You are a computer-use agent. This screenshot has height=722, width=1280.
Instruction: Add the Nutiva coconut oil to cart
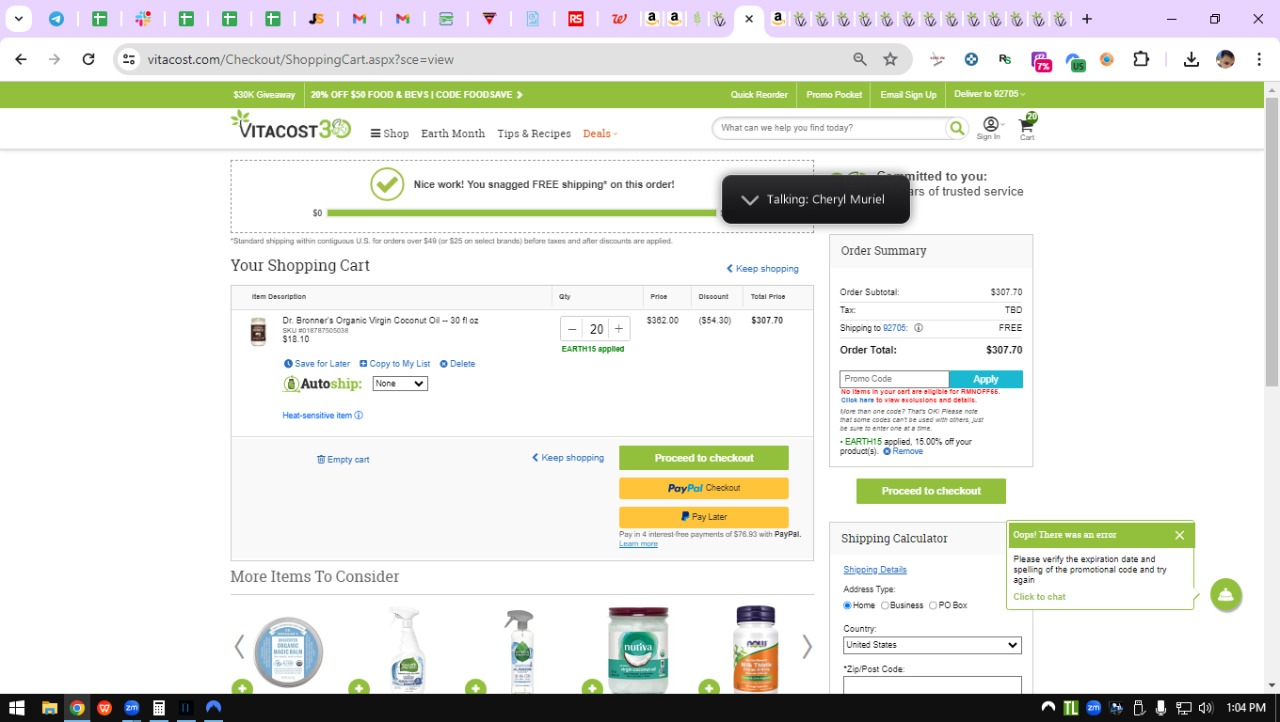click(592, 688)
